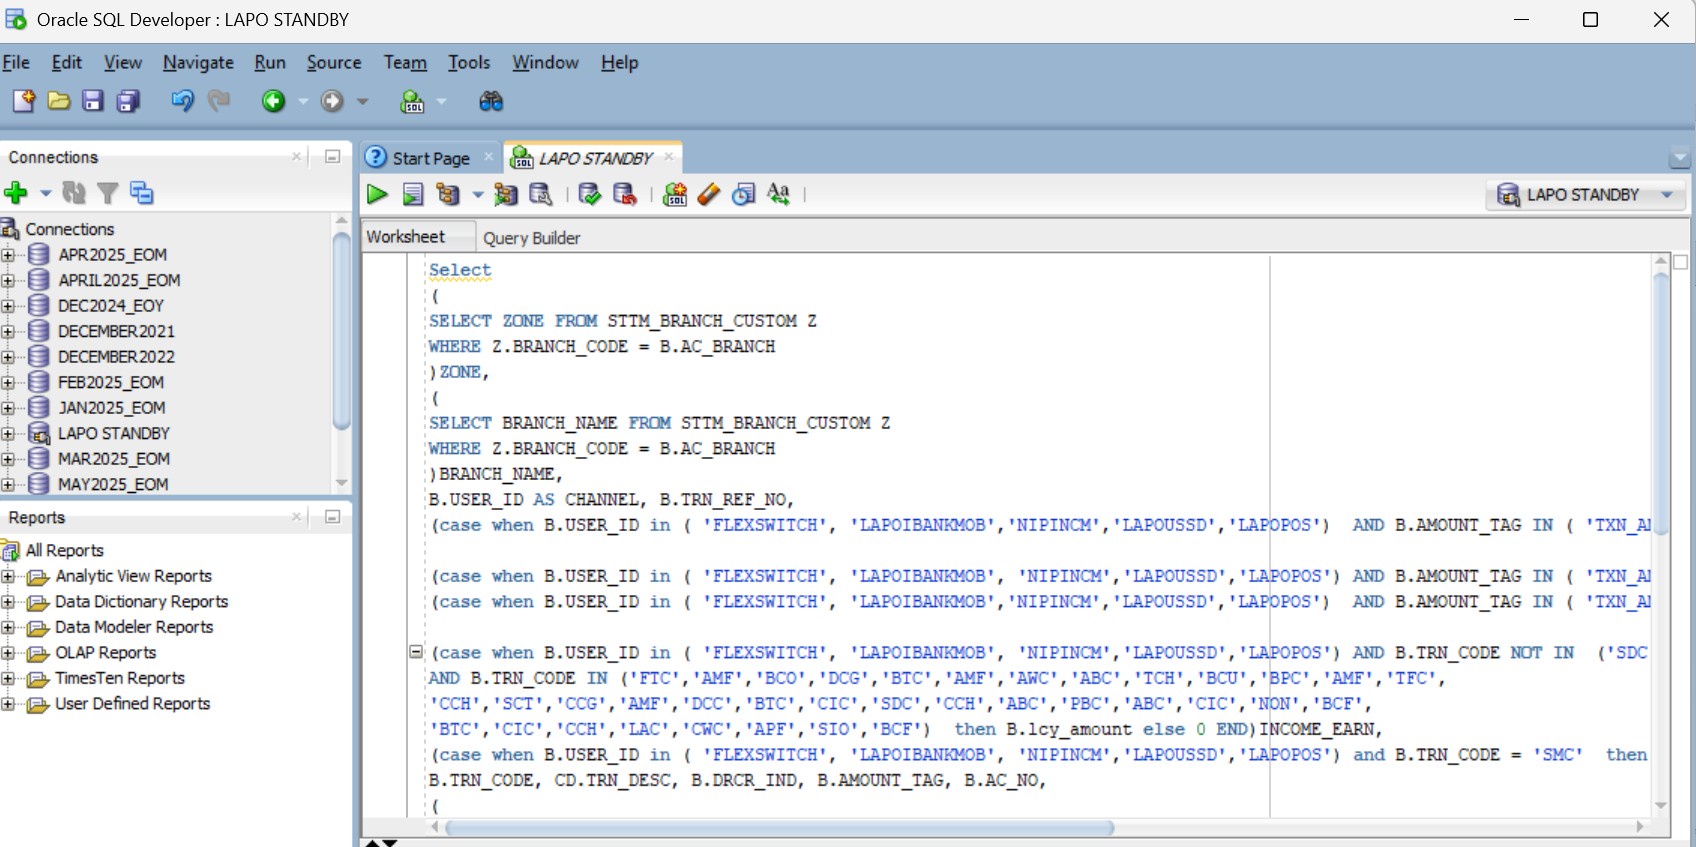
Task: Clear the worksheet with the eraser icon
Action: (x=709, y=195)
